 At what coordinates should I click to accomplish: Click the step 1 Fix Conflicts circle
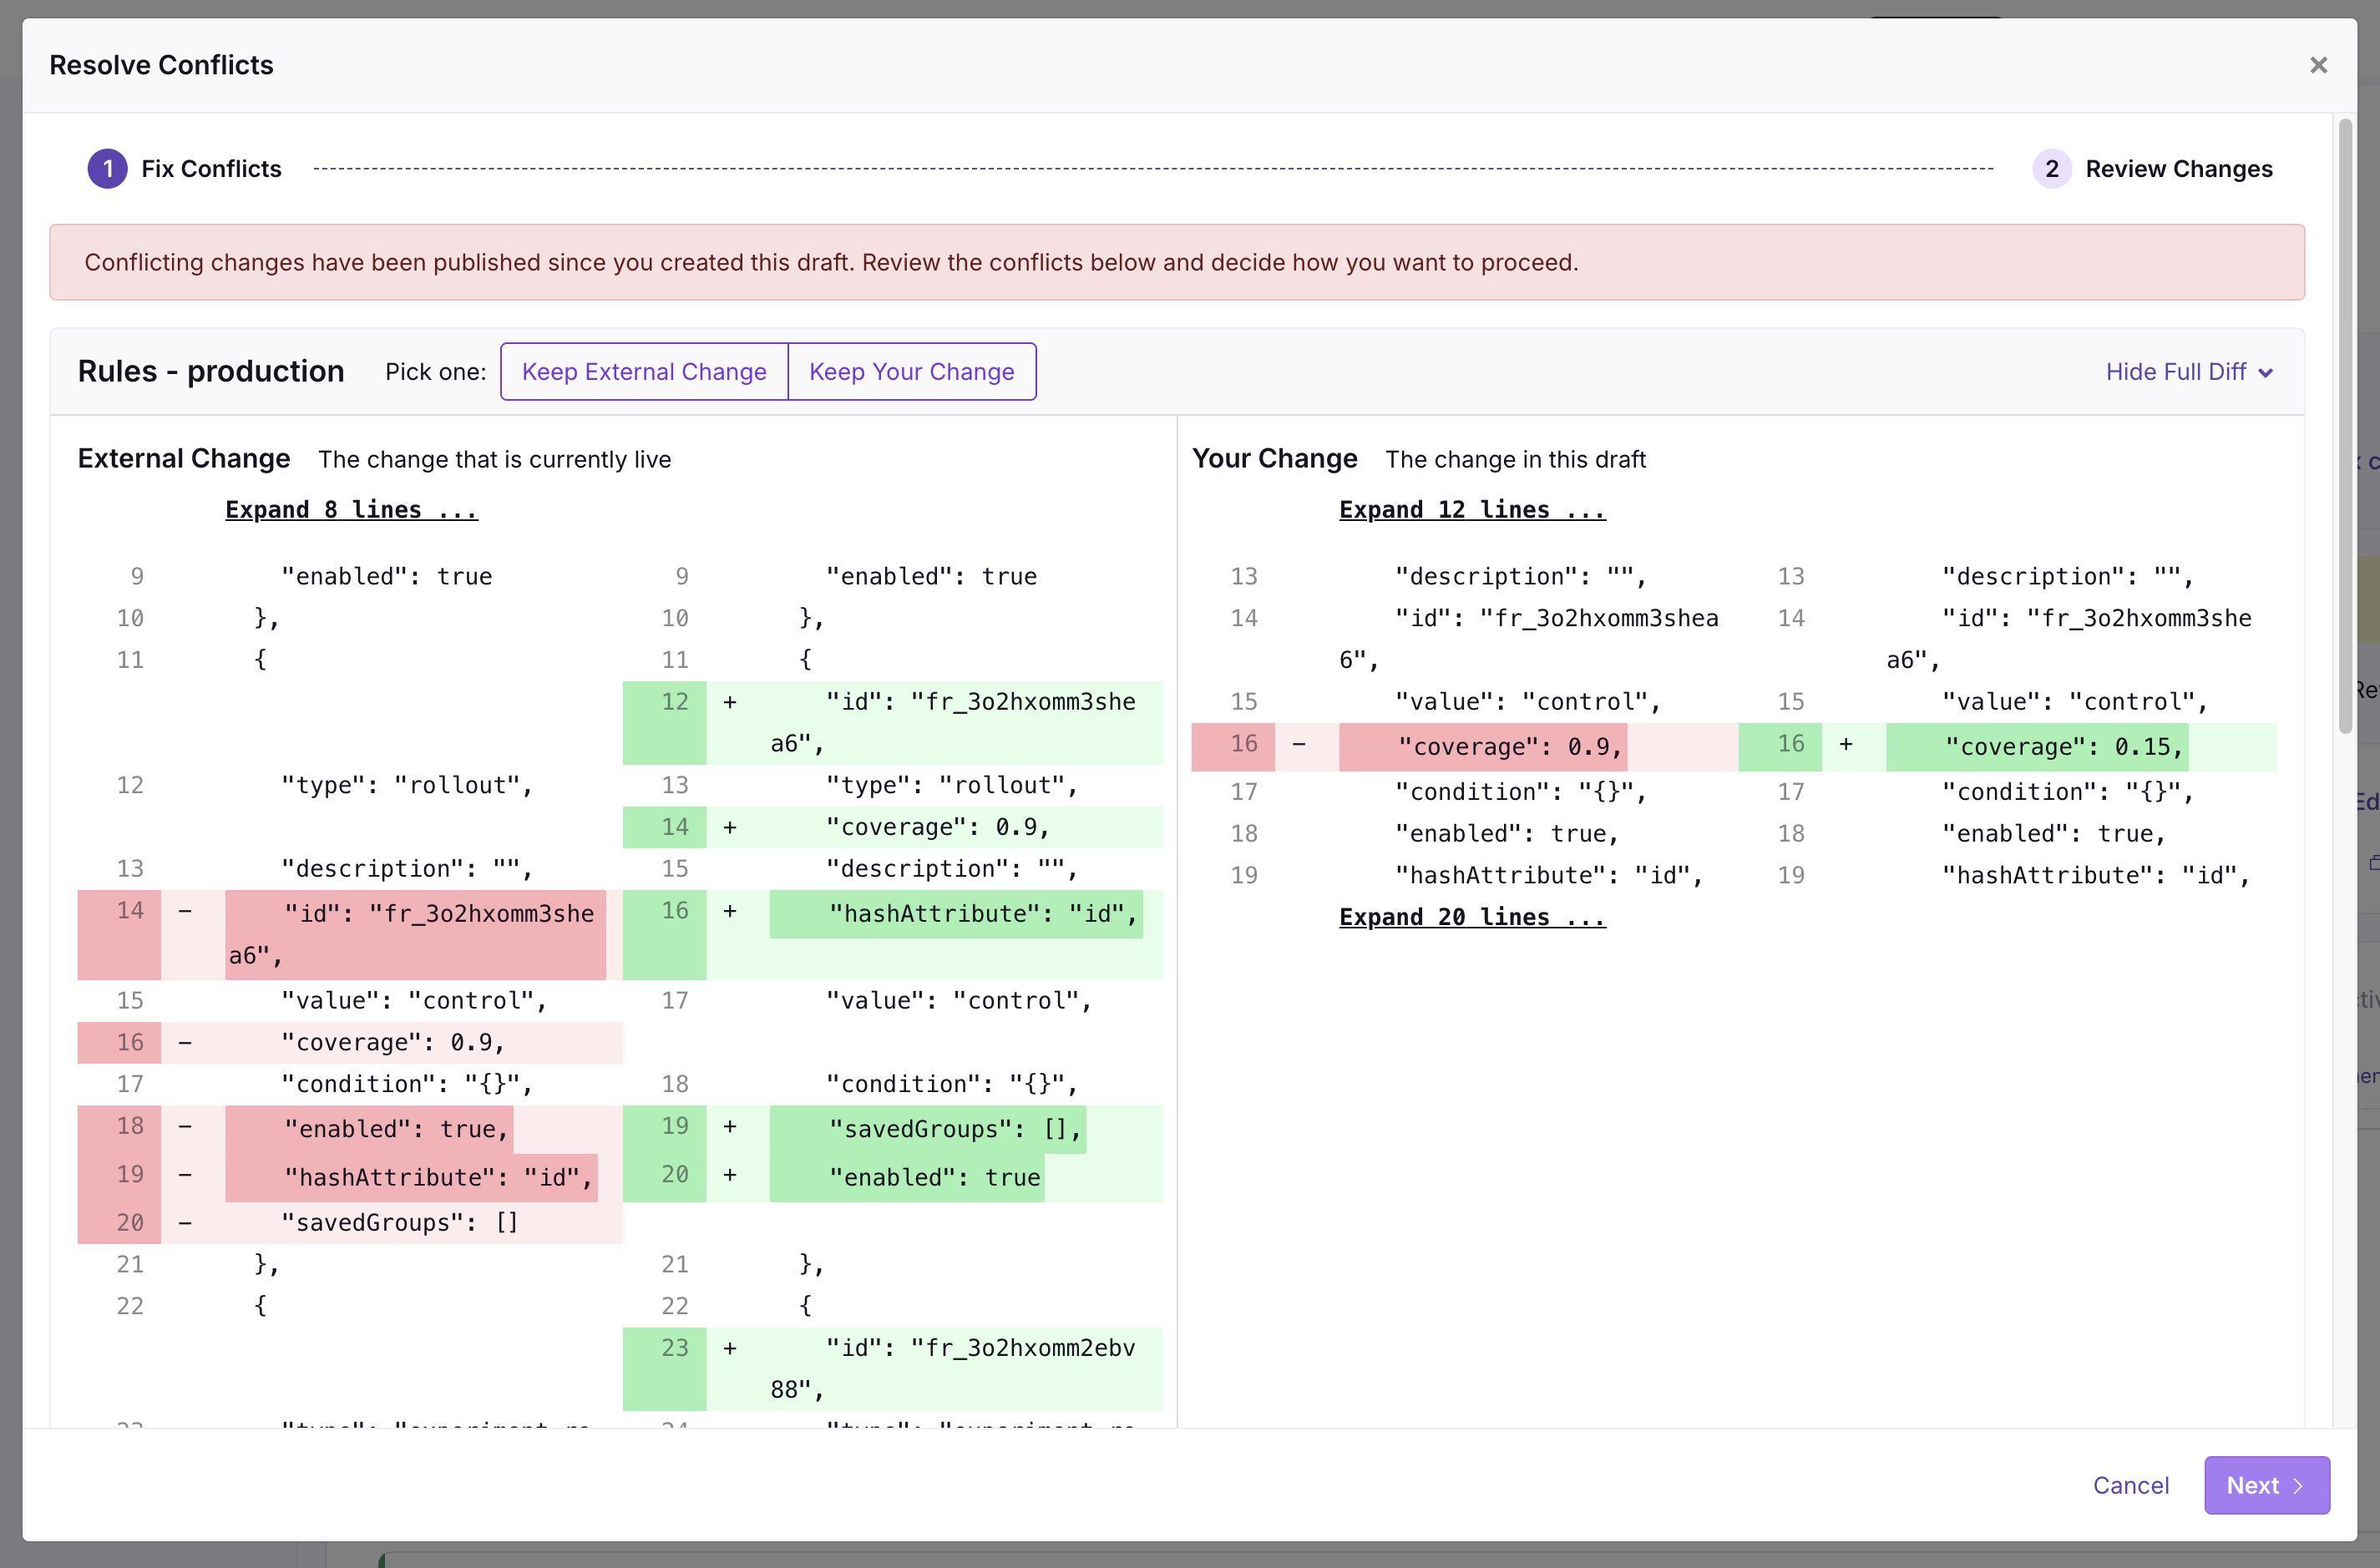107,169
